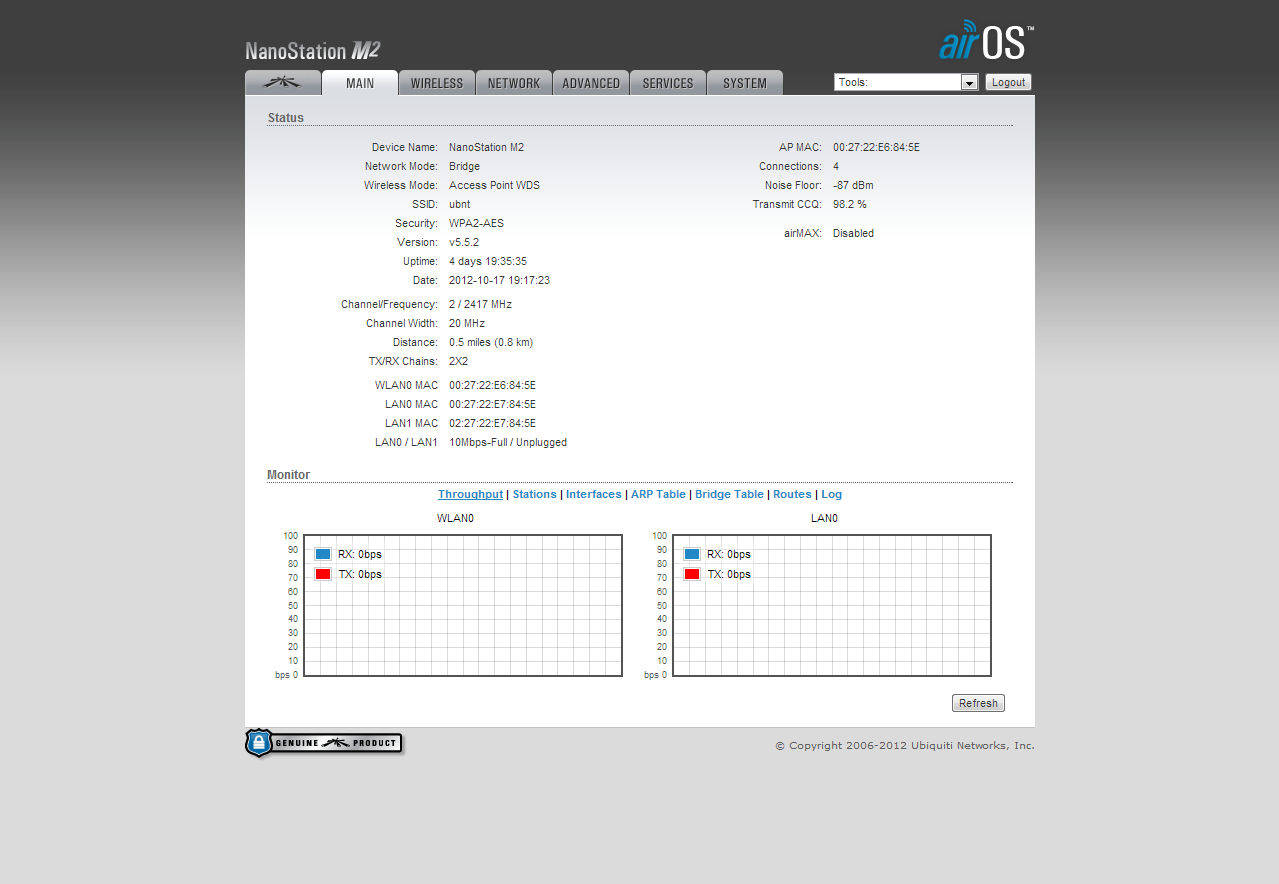Click the WLAN0 graph title
The image size is (1279, 884).
(455, 518)
